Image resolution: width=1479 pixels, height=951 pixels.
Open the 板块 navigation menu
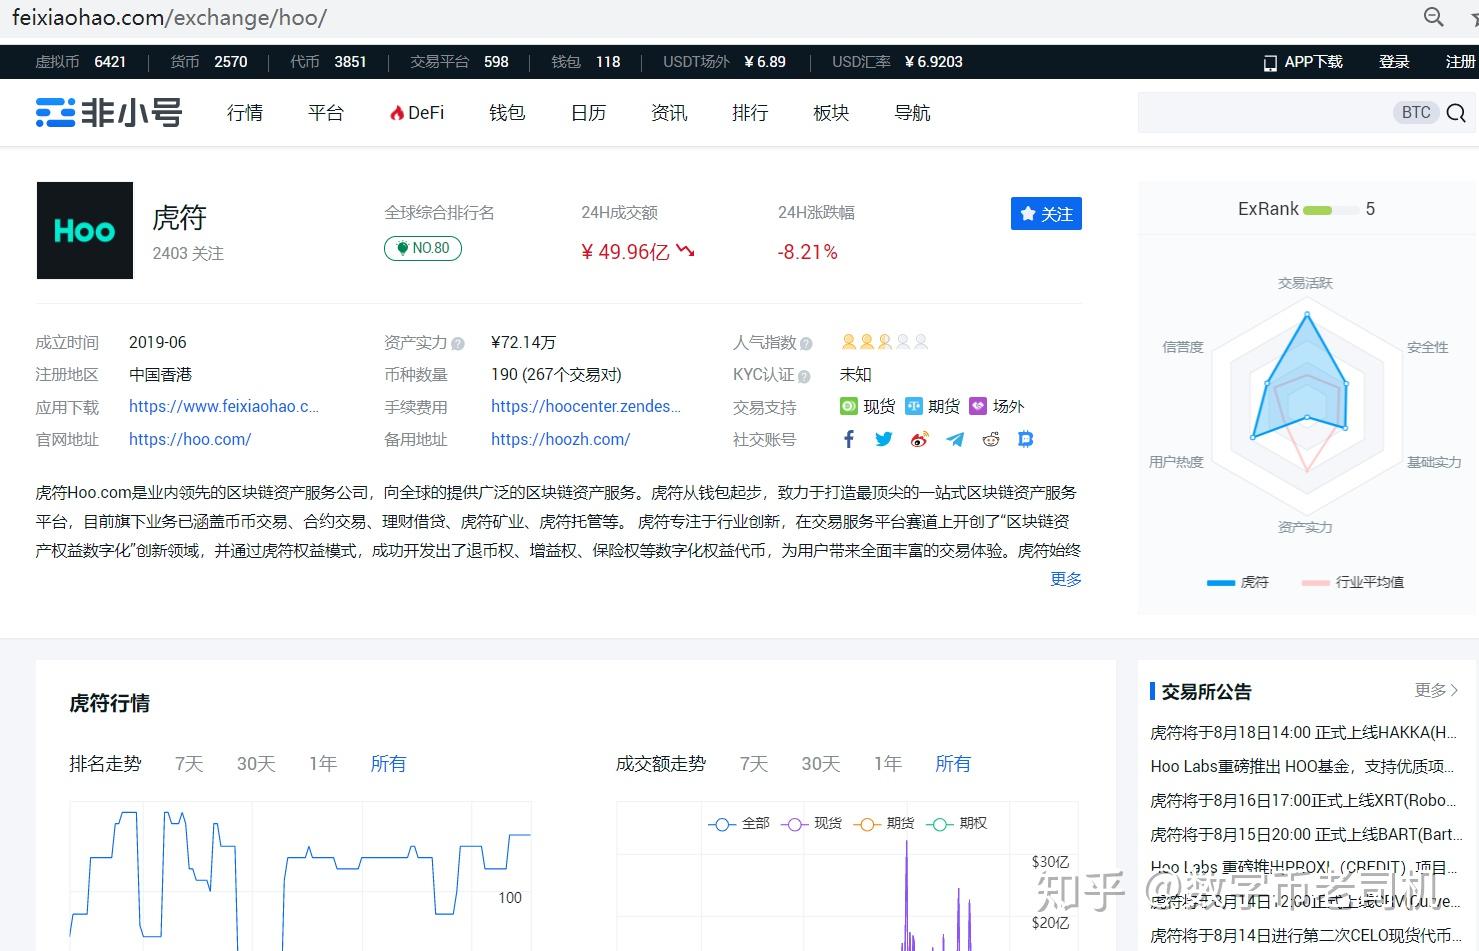[x=831, y=113]
